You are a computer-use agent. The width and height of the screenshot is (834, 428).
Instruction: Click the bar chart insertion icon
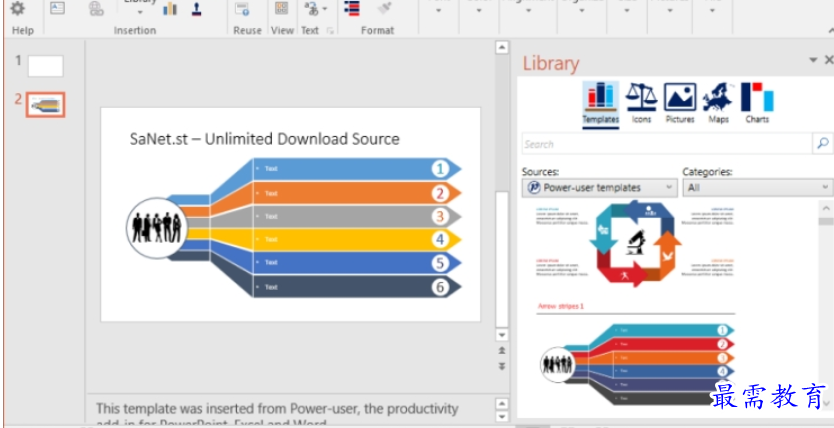click(170, 8)
